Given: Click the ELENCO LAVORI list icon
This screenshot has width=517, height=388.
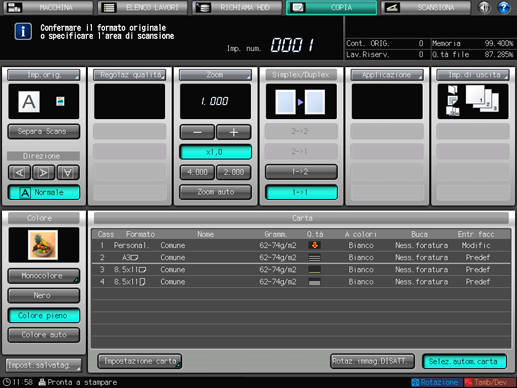Looking at the screenshot, I should coord(108,7).
